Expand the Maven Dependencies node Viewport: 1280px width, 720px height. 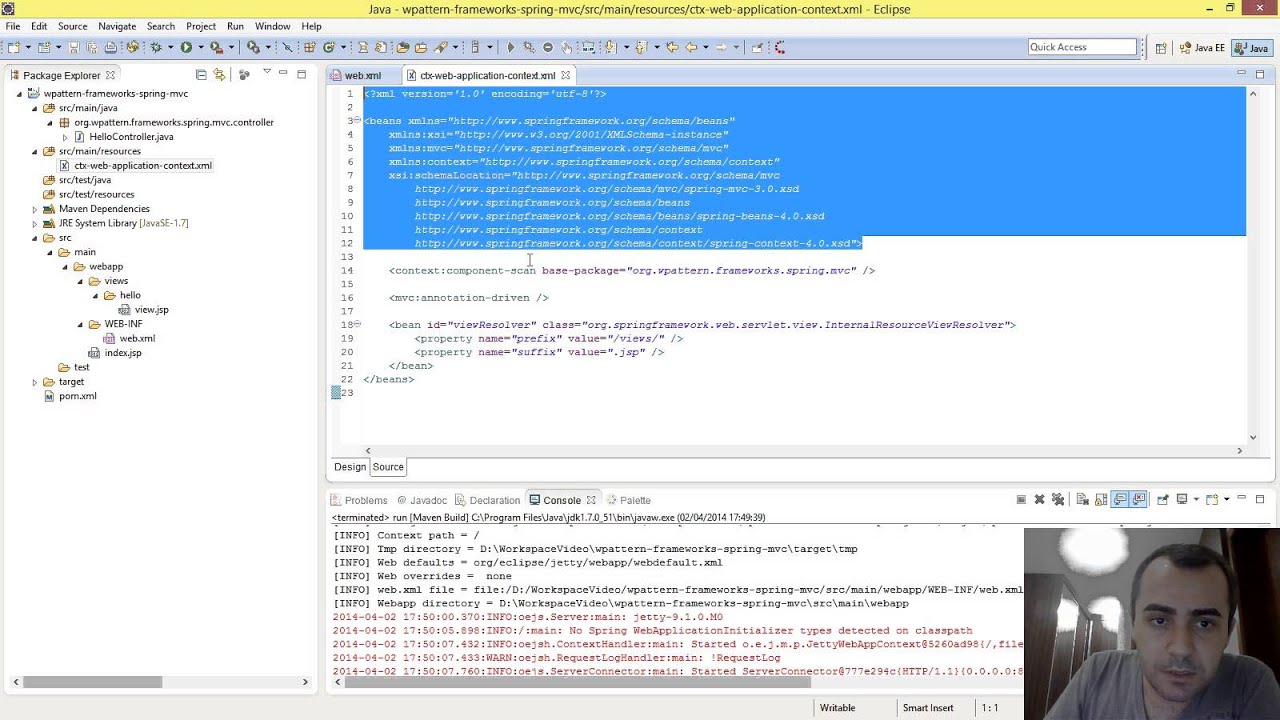tap(35, 209)
